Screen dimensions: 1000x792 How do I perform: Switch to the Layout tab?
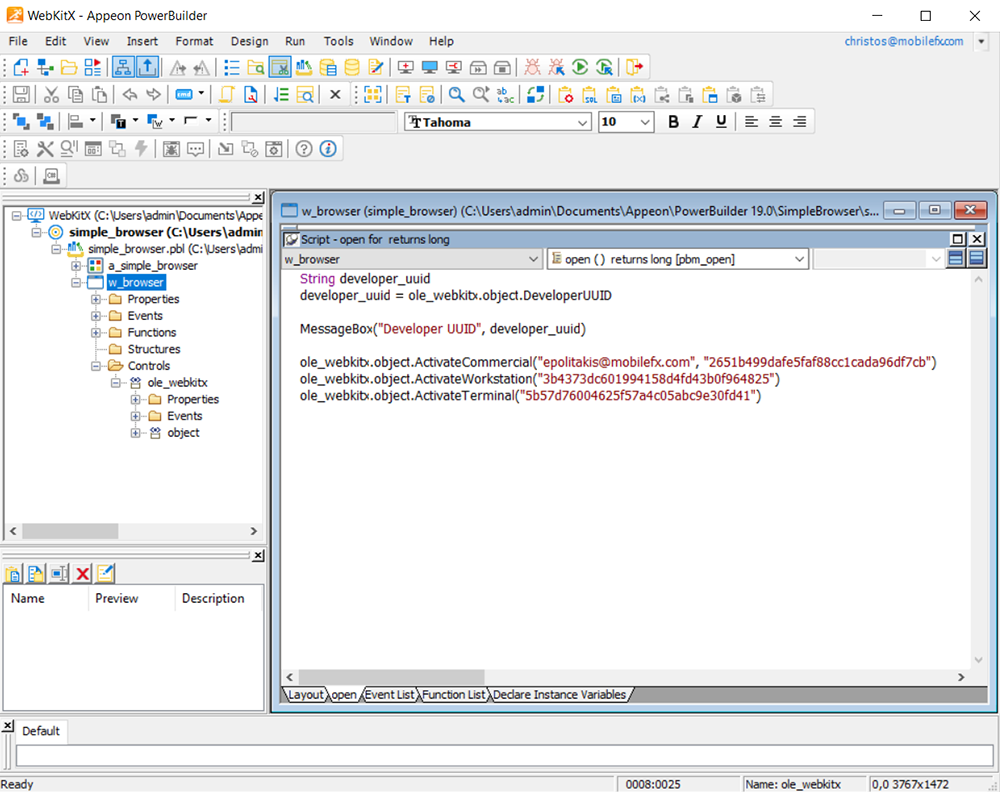tap(305, 694)
